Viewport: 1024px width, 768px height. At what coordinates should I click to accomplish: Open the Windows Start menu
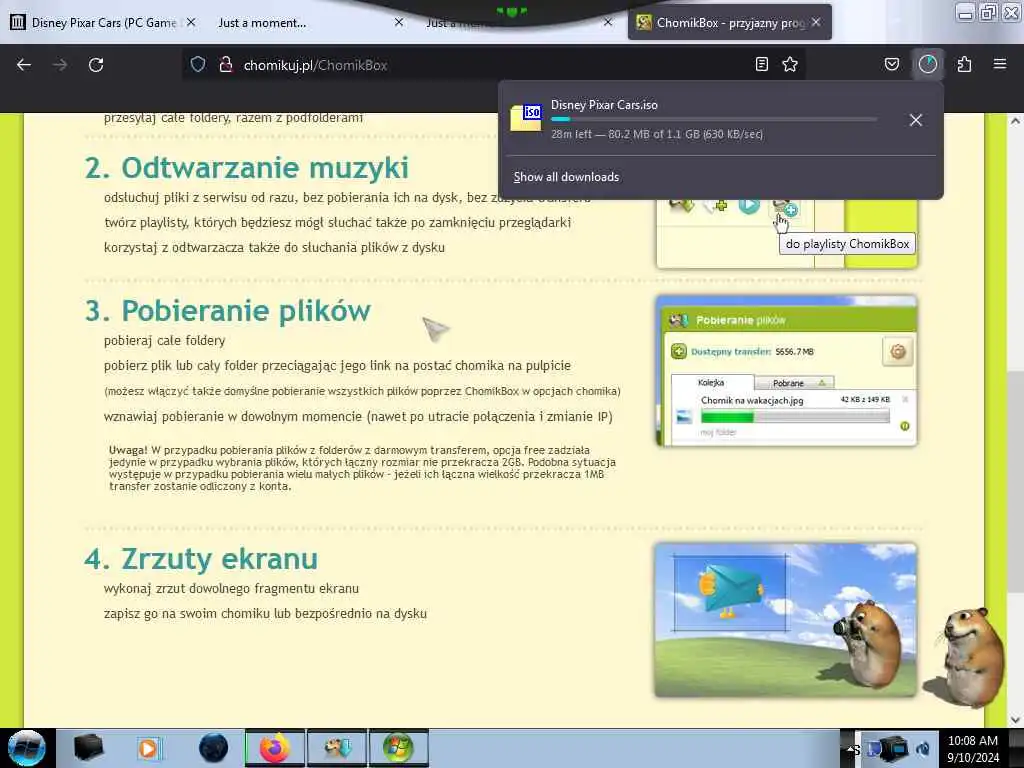[26, 748]
